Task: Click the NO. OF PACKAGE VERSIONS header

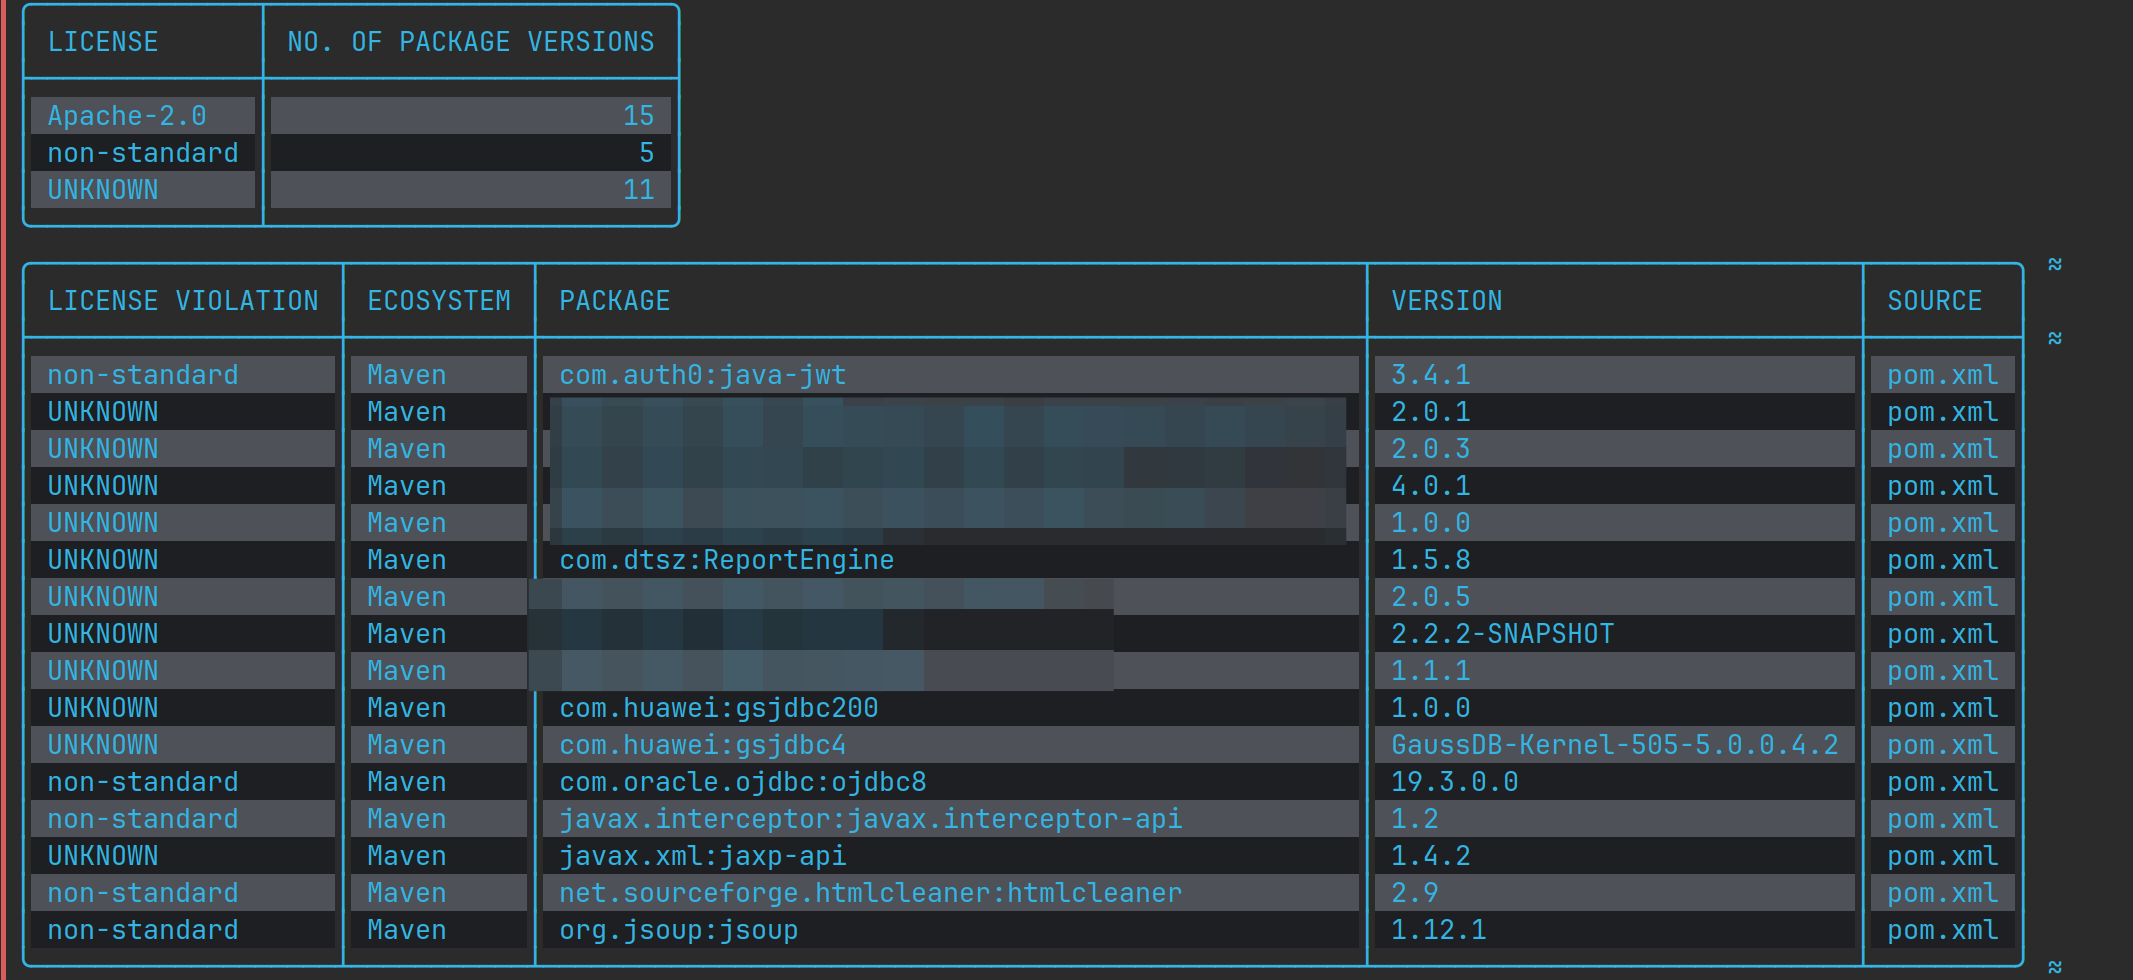Action: click(470, 42)
